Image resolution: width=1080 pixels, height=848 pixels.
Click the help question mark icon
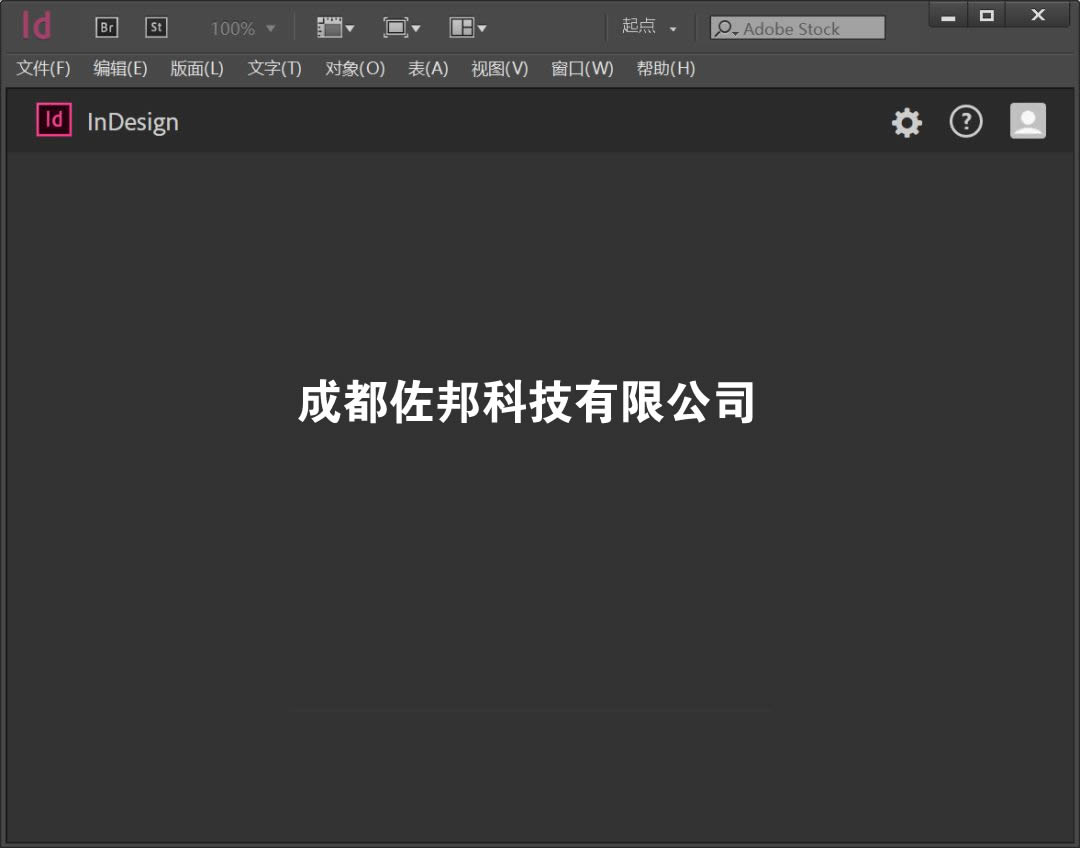[x=966, y=122]
